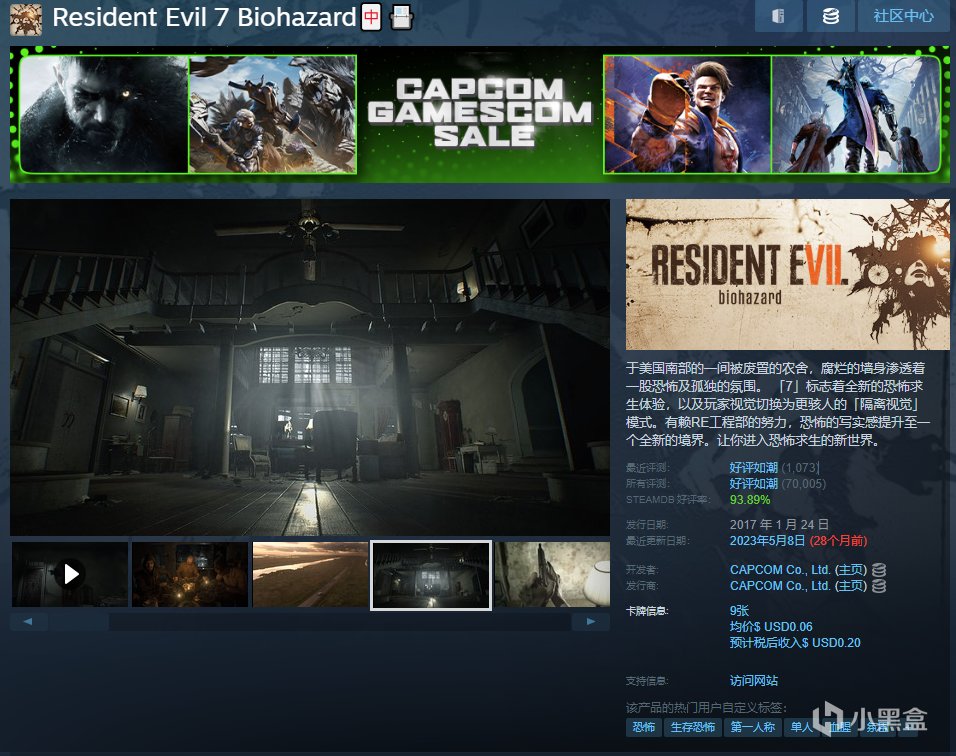Open 预计税后收入$ USD0.20 link
Viewport: 956px width, 756px height.
click(x=795, y=643)
